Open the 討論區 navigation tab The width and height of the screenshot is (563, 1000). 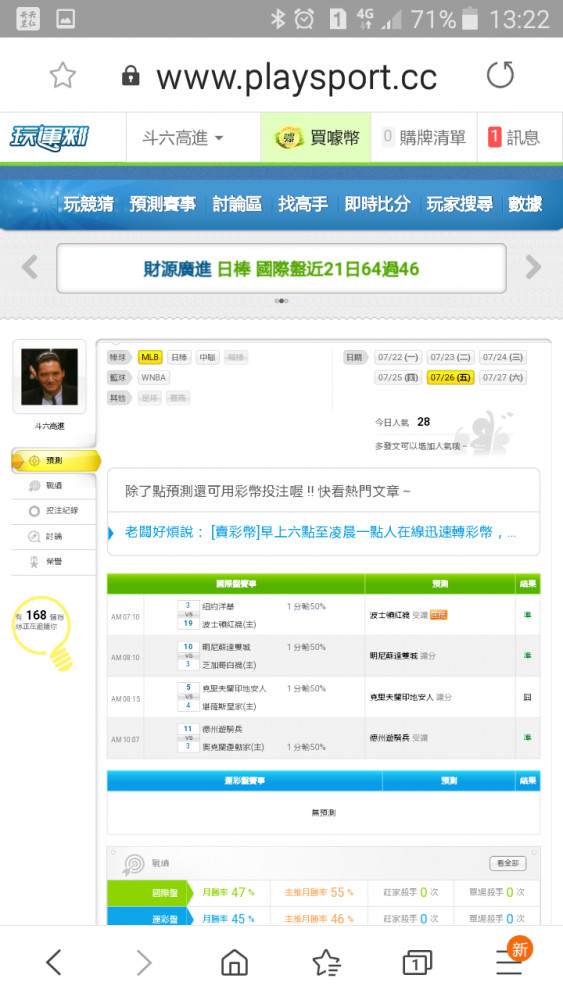point(237,204)
